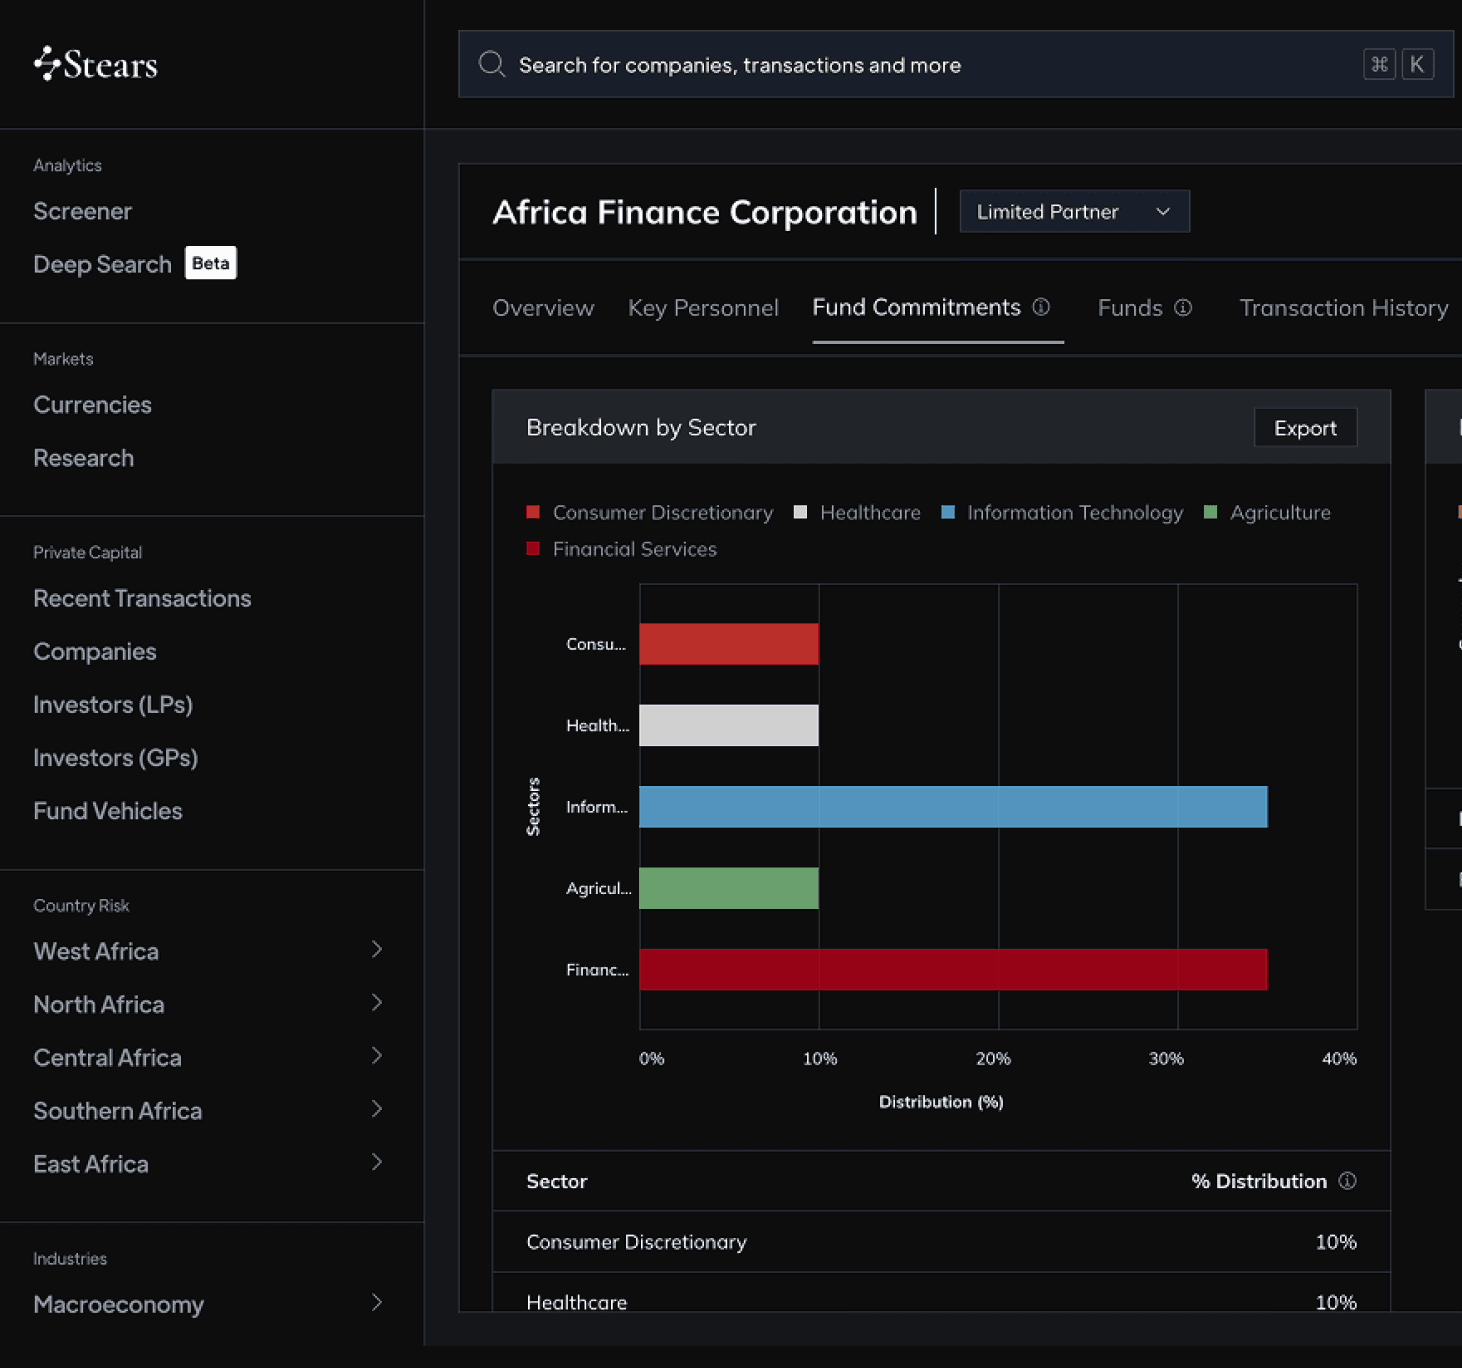Screen dimensions: 1462x1368
Task: Expand East Africa country risk
Action: [x=377, y=1162]
